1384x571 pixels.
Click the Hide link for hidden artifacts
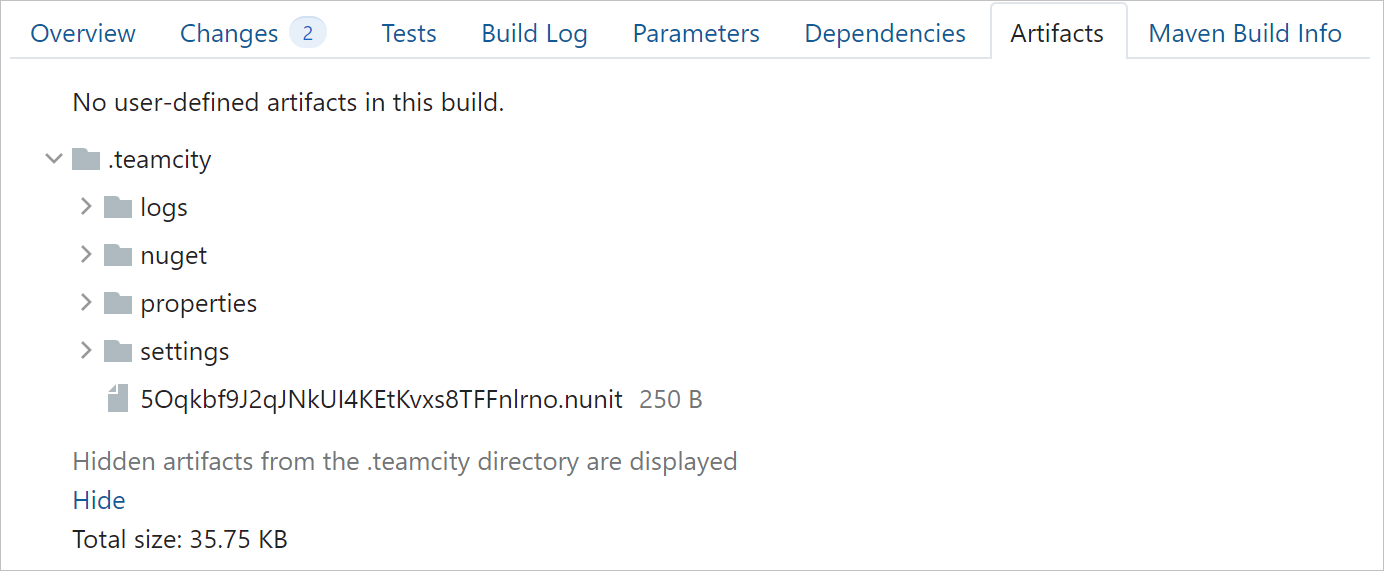pyautogui.click(x=99, y=501)
